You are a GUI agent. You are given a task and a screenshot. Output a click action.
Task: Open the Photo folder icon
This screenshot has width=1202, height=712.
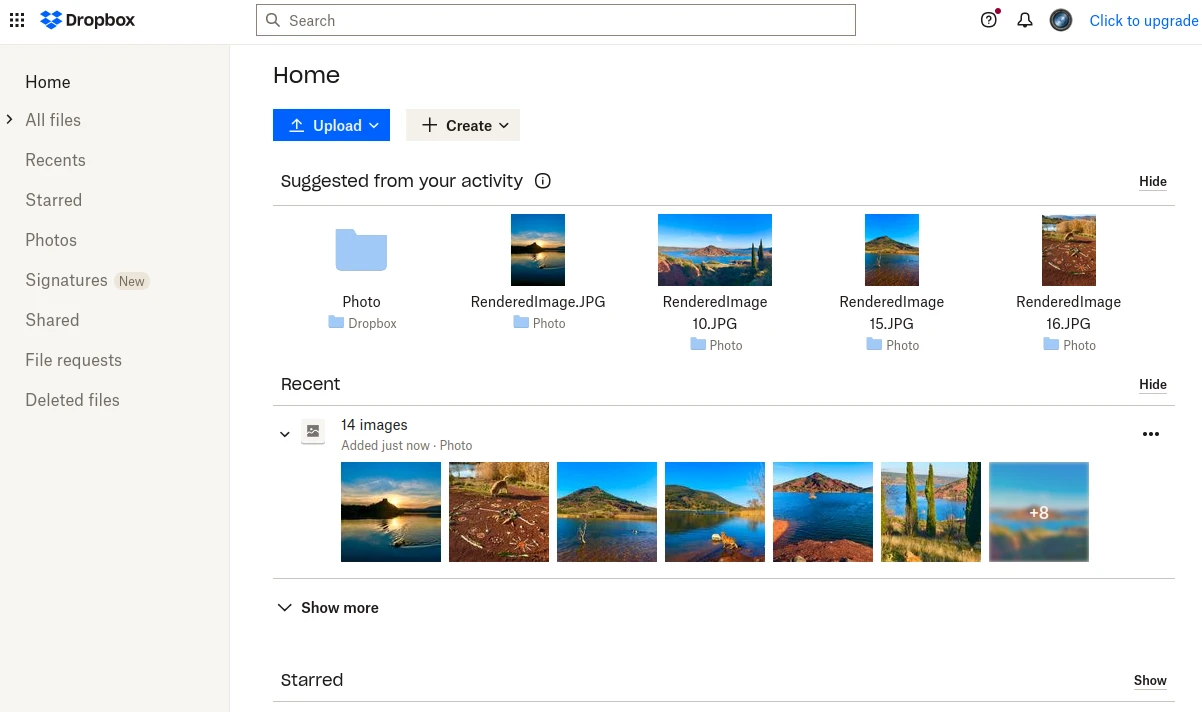coord(361,250)
